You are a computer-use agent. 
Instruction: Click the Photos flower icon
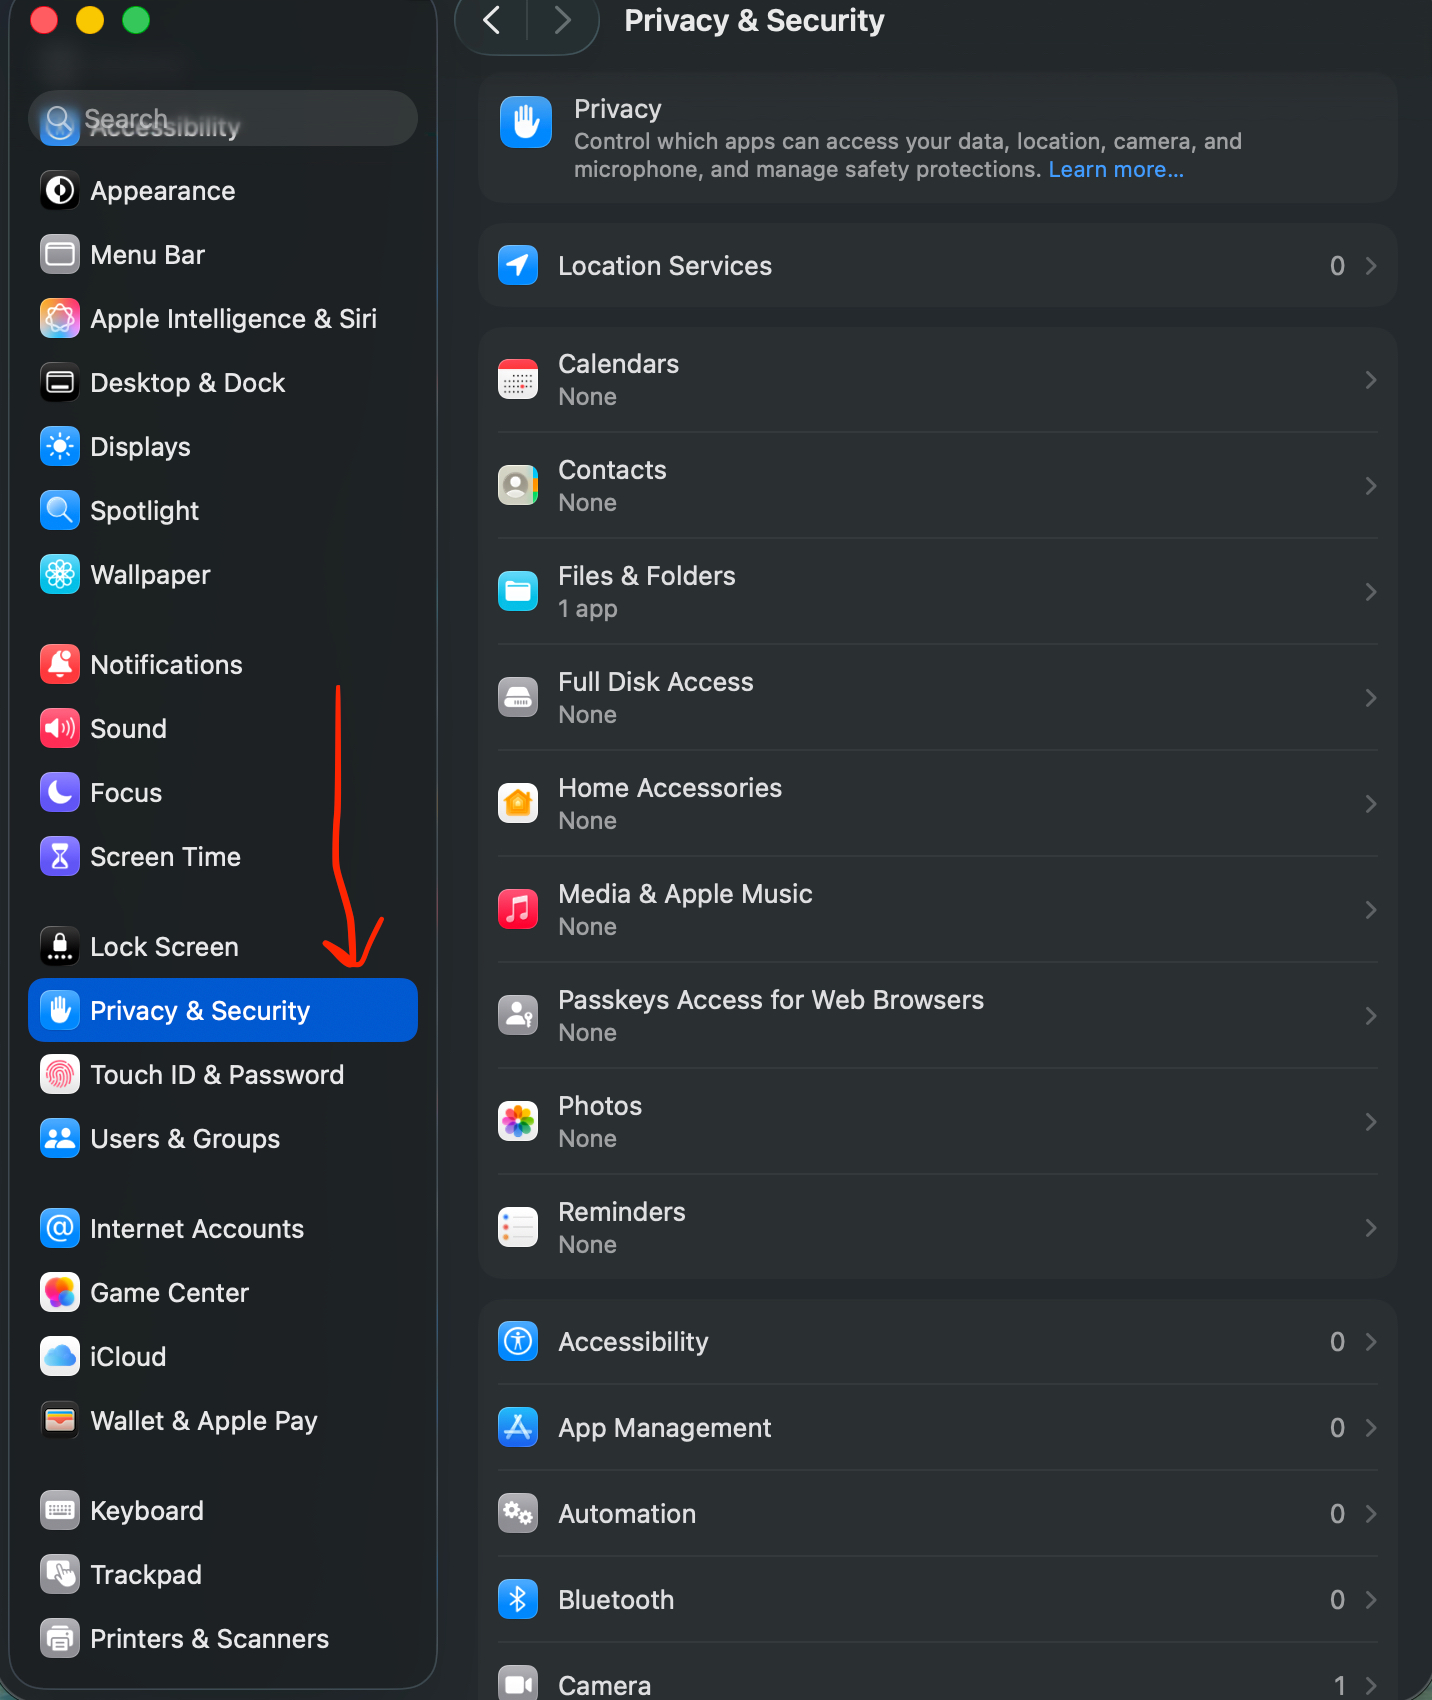(518, 1122)
